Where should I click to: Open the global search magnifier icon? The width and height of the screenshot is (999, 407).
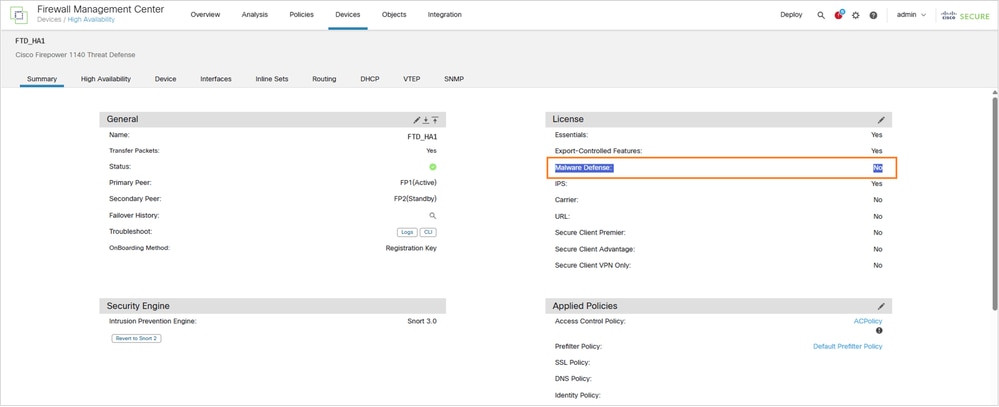pyautogui.click(x=821, y=15)
